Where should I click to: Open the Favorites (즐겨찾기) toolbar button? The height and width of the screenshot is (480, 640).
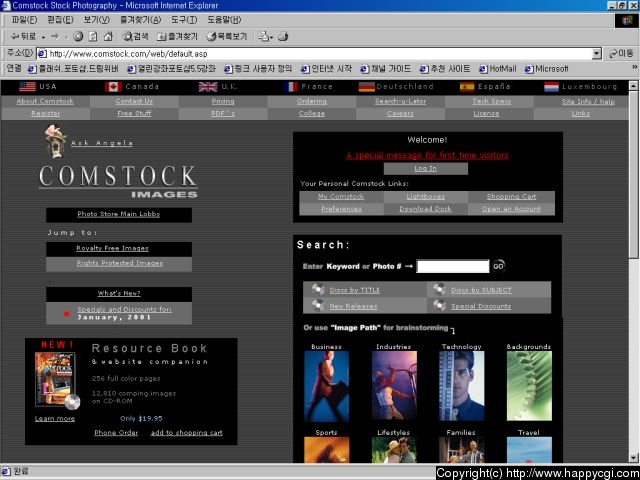coord(178,37)
